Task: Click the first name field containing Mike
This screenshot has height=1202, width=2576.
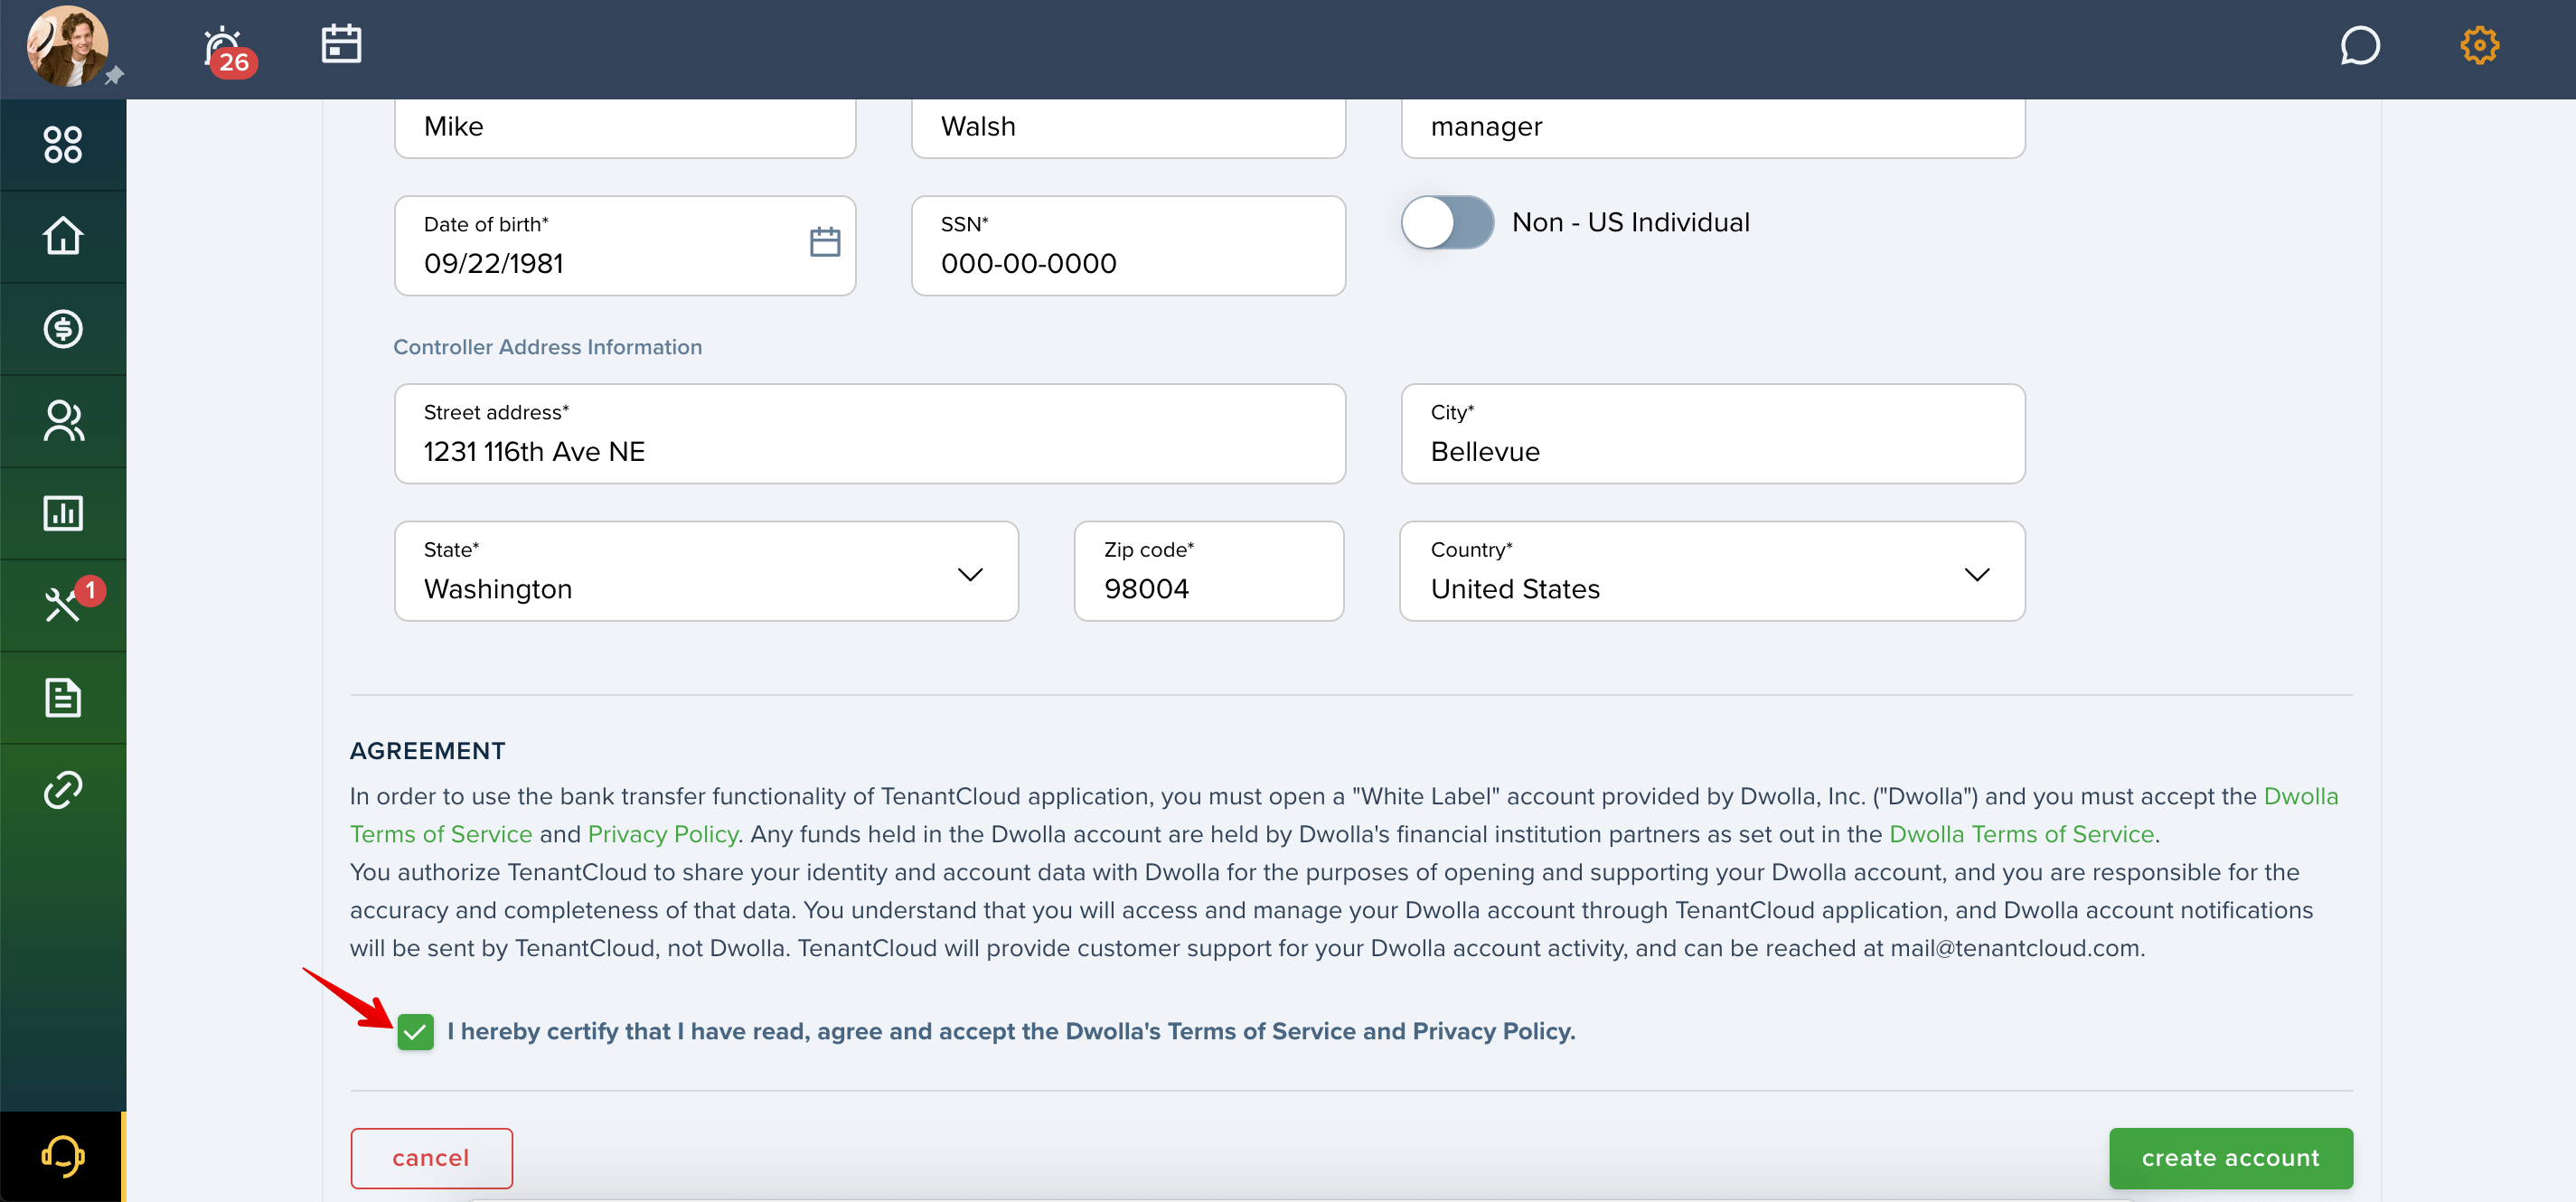Action: [624, 127]
